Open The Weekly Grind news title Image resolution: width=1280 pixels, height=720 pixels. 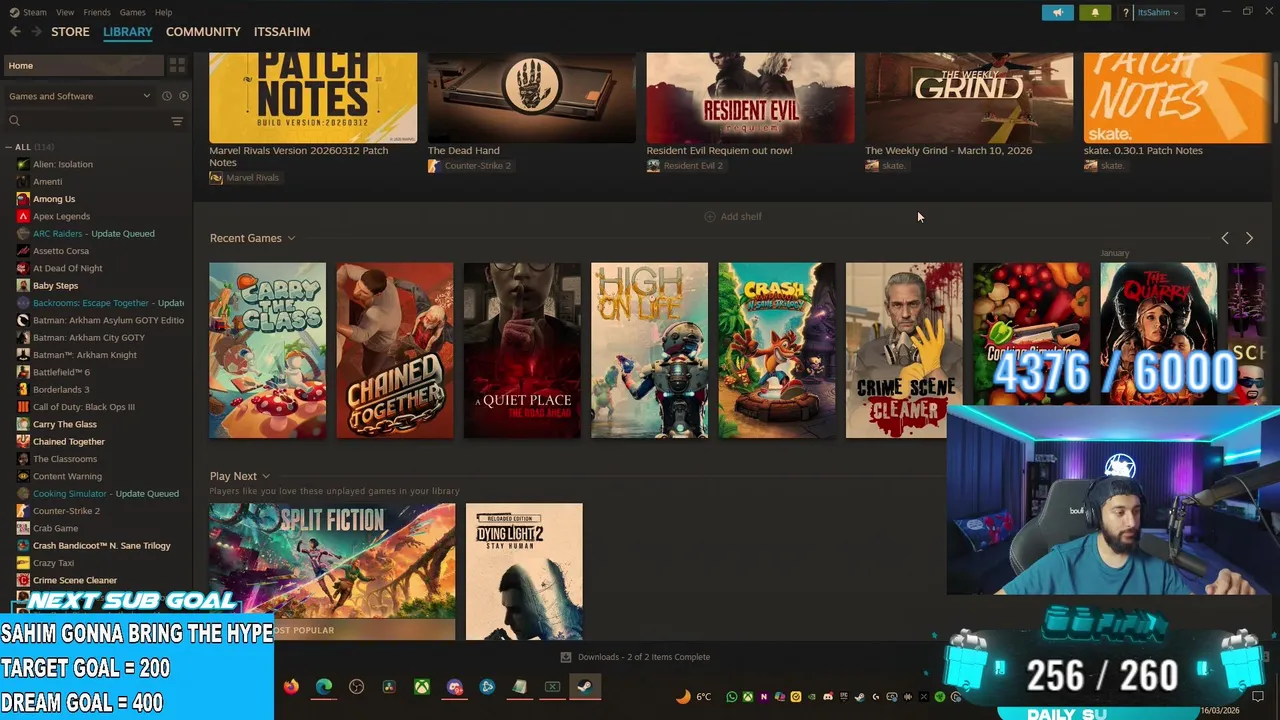coord(948,151)
